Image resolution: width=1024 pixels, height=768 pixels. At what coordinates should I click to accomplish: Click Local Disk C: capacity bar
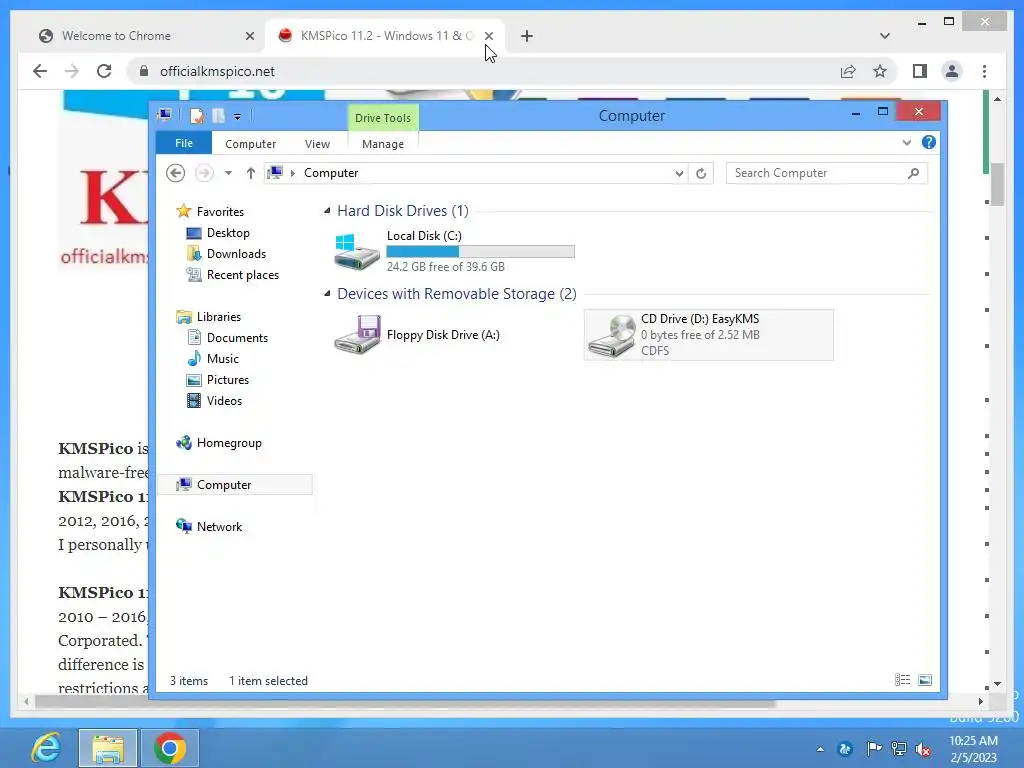pos(481,251)
